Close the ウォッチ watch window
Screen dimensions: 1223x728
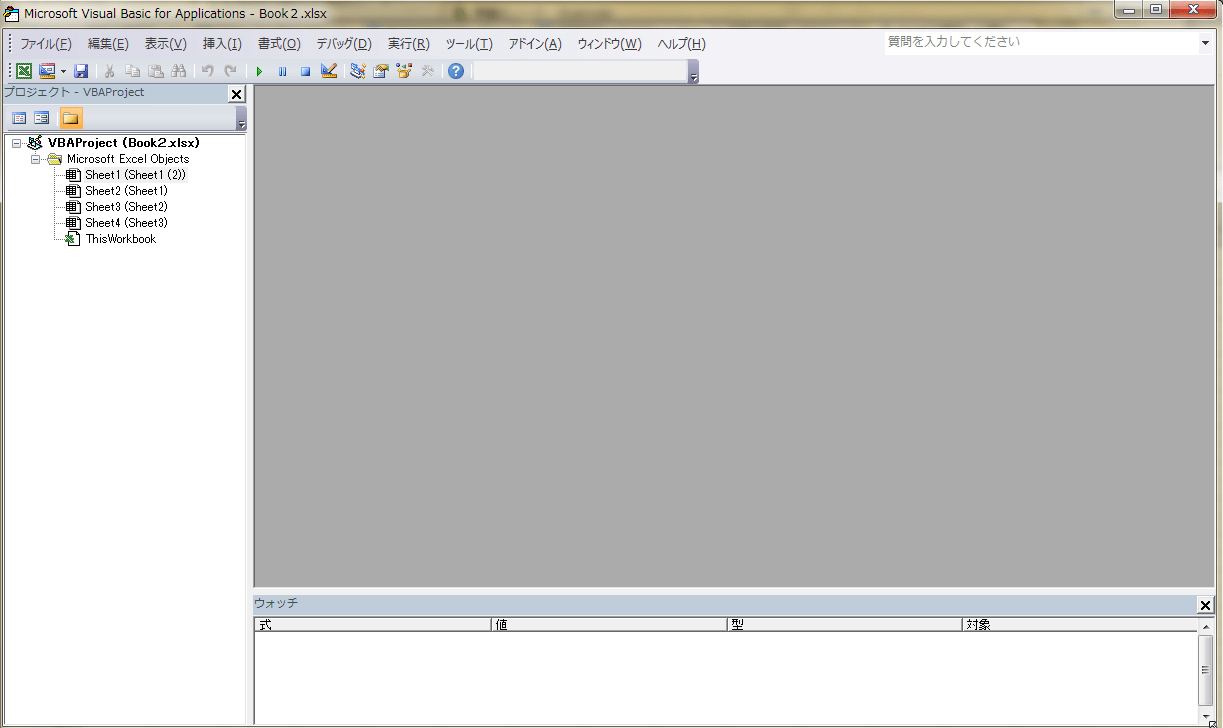click(x=1205, y=605)
